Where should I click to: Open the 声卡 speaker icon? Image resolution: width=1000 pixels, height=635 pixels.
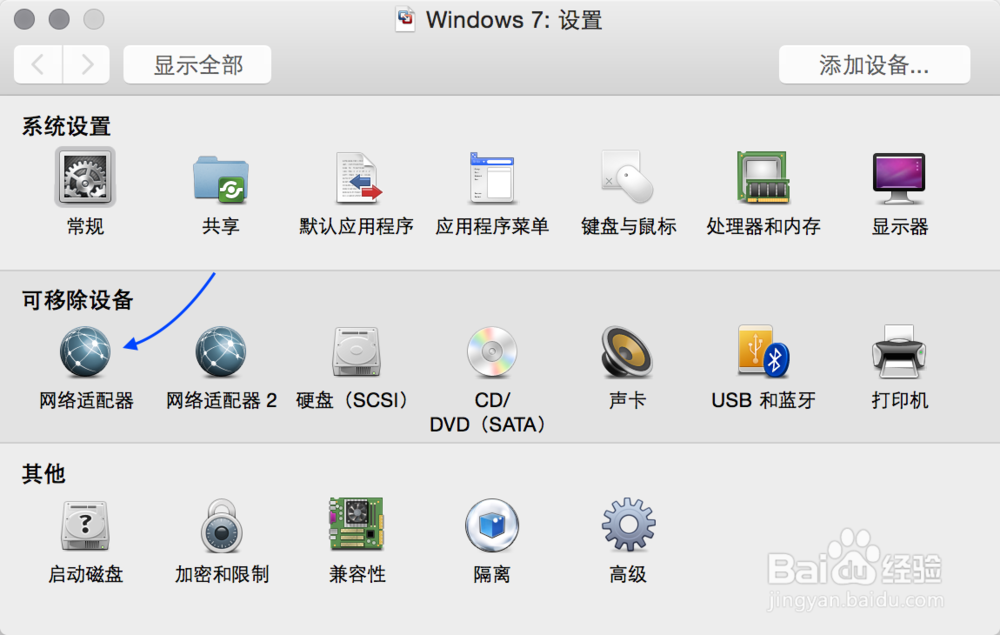(x=627, y=352)
